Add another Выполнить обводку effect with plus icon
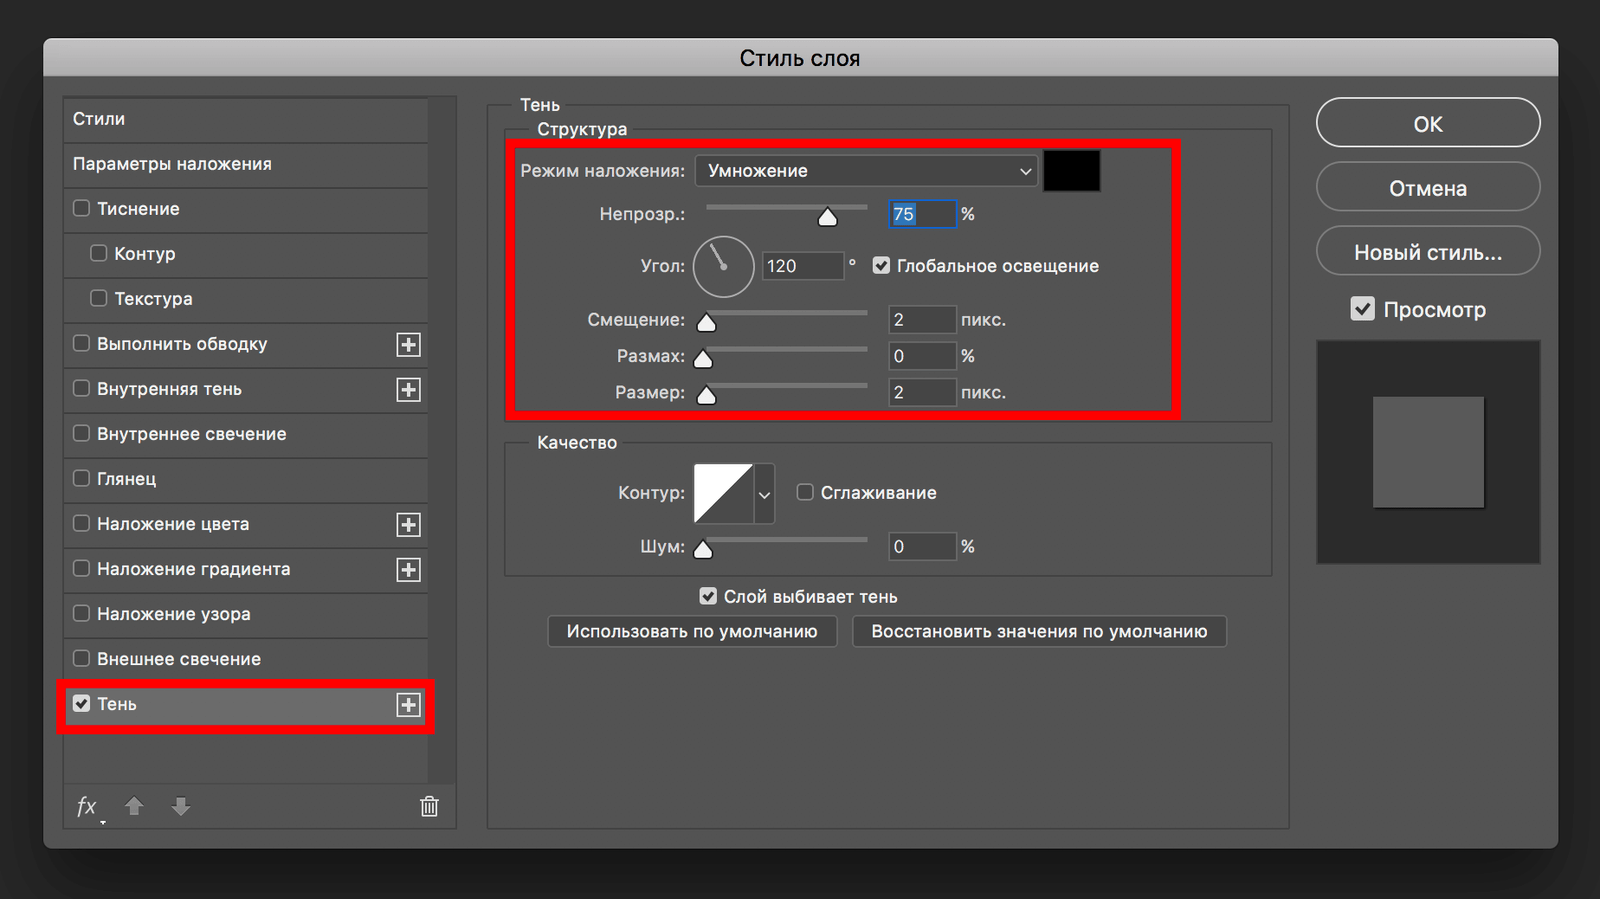 pos(408,345)
